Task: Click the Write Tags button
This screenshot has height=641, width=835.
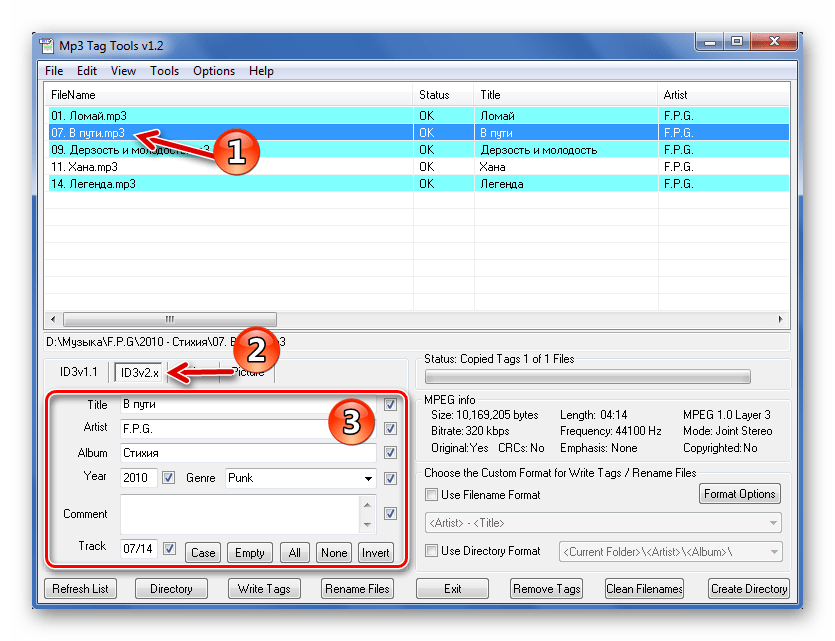Action: [x=264, y=589]
